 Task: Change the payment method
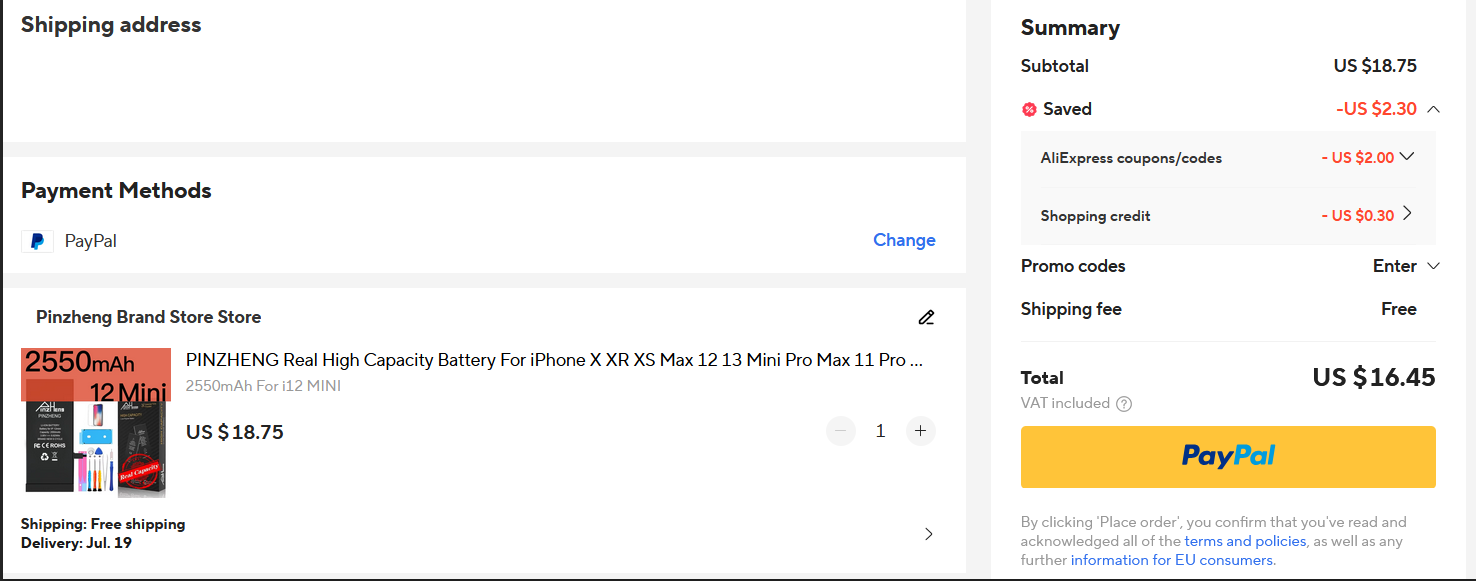tap(904, 240)
